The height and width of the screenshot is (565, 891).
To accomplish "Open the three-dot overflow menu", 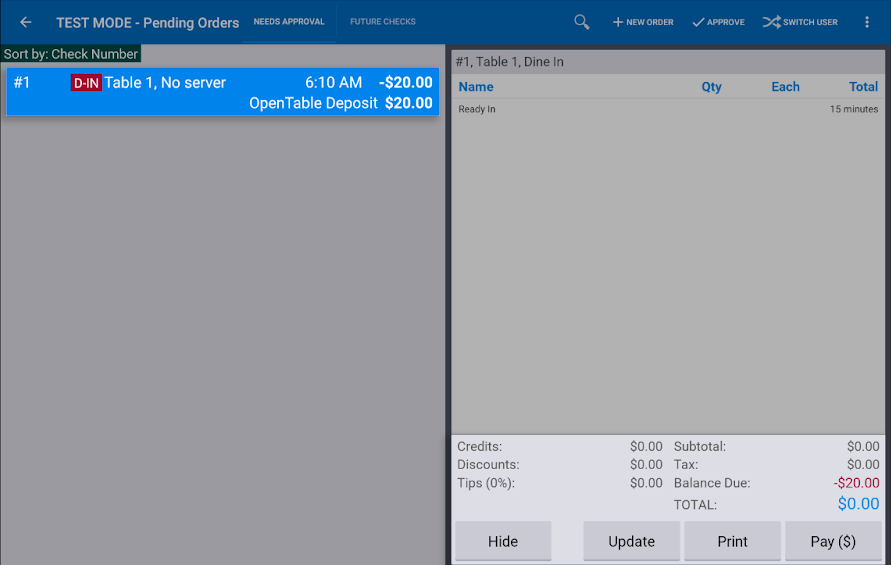I will click(x=867, y=22).
